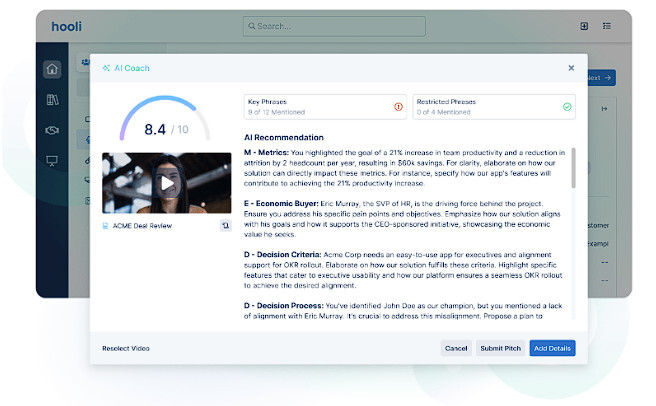Click the people icon in background page
The width and height of the screenshot is (656, 406).
pos(85,62)
